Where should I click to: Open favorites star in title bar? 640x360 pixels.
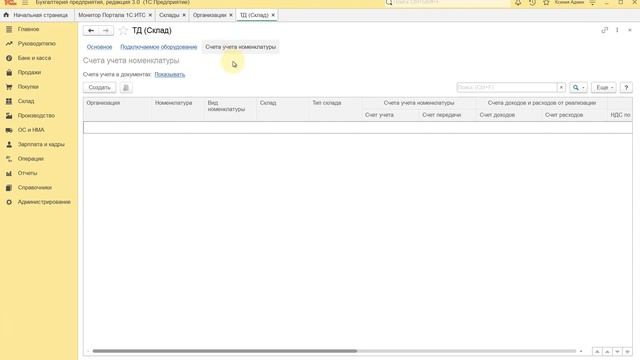point(546,2)
